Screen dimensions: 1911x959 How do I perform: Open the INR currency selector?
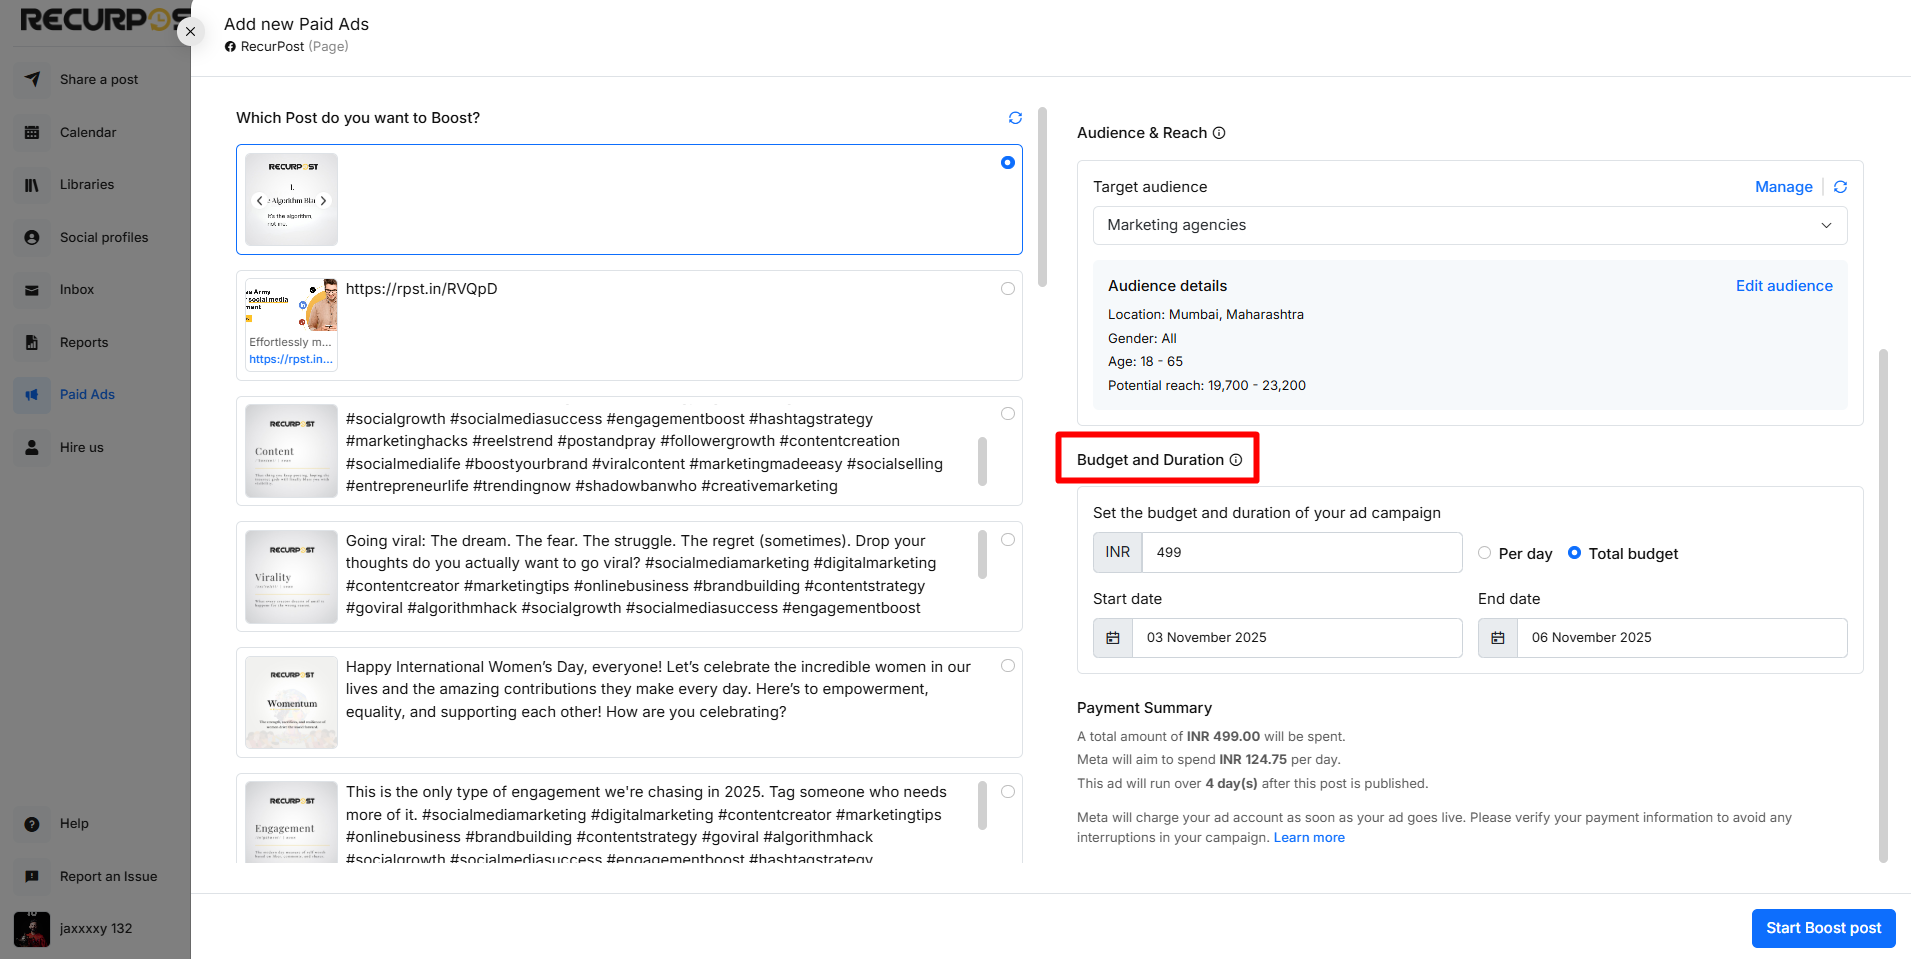pyautogui.click(x=1117, y=552)
